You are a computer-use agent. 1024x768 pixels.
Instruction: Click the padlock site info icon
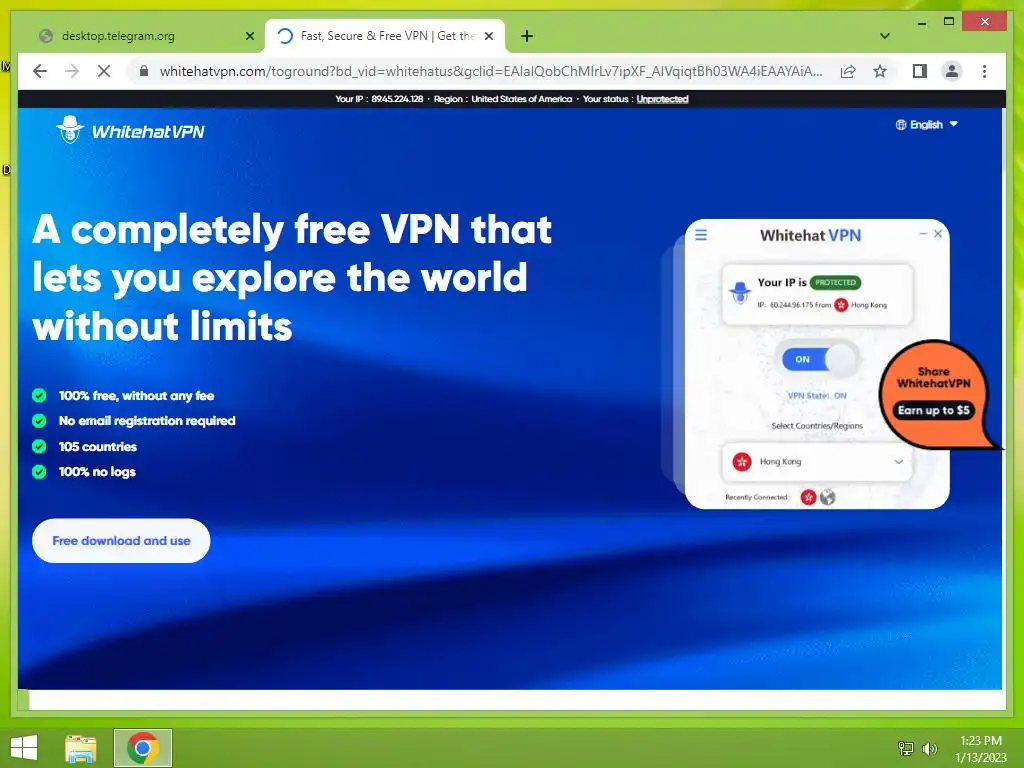click(x=144, y=71)
